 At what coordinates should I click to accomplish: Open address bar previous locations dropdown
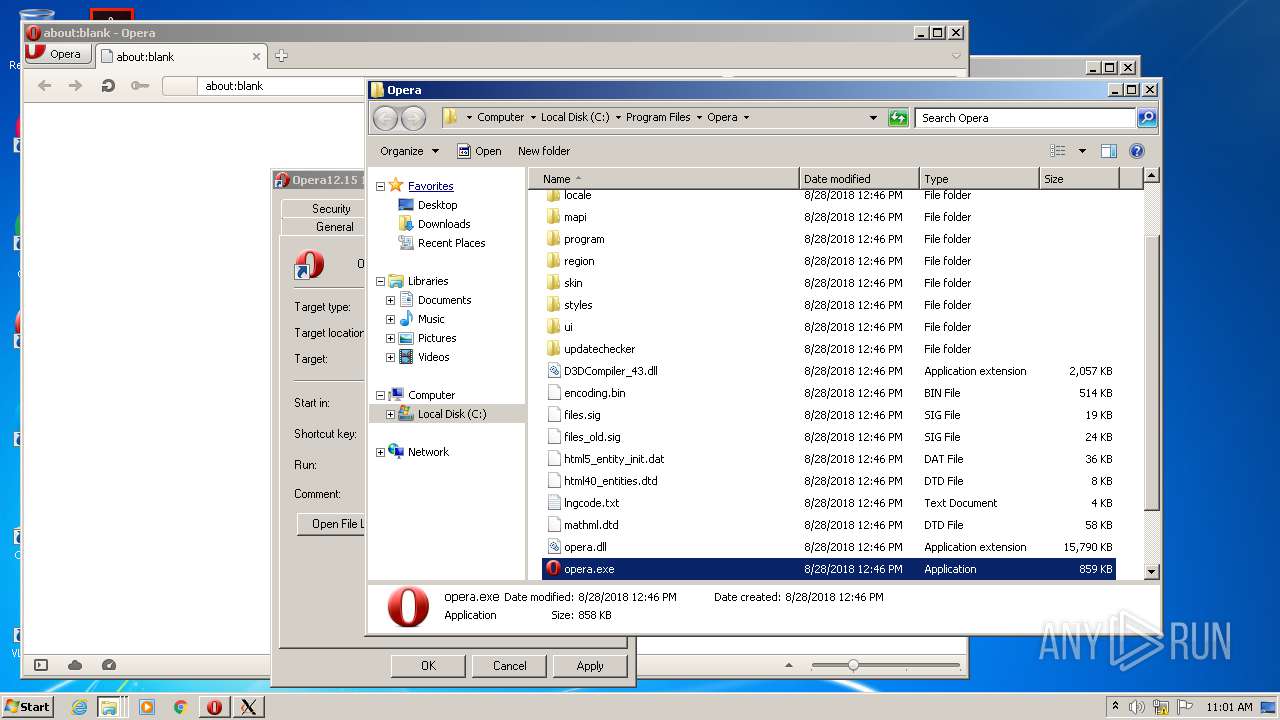[873, 118]
